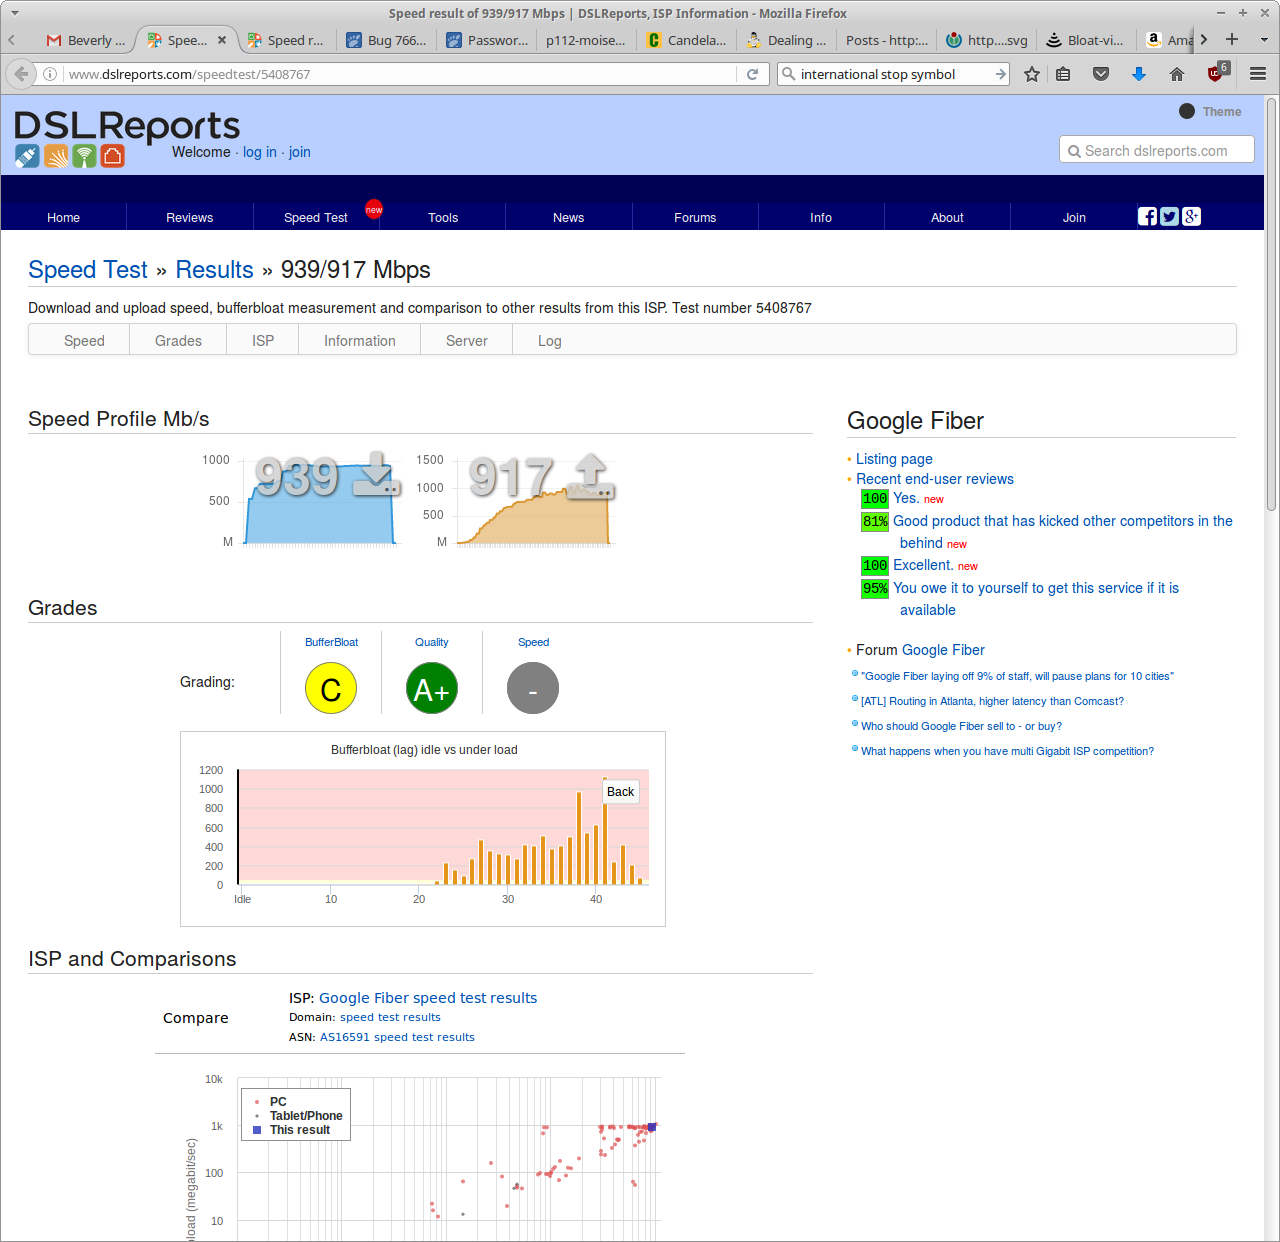Open the Forums nav menu

tap(695, 217)
